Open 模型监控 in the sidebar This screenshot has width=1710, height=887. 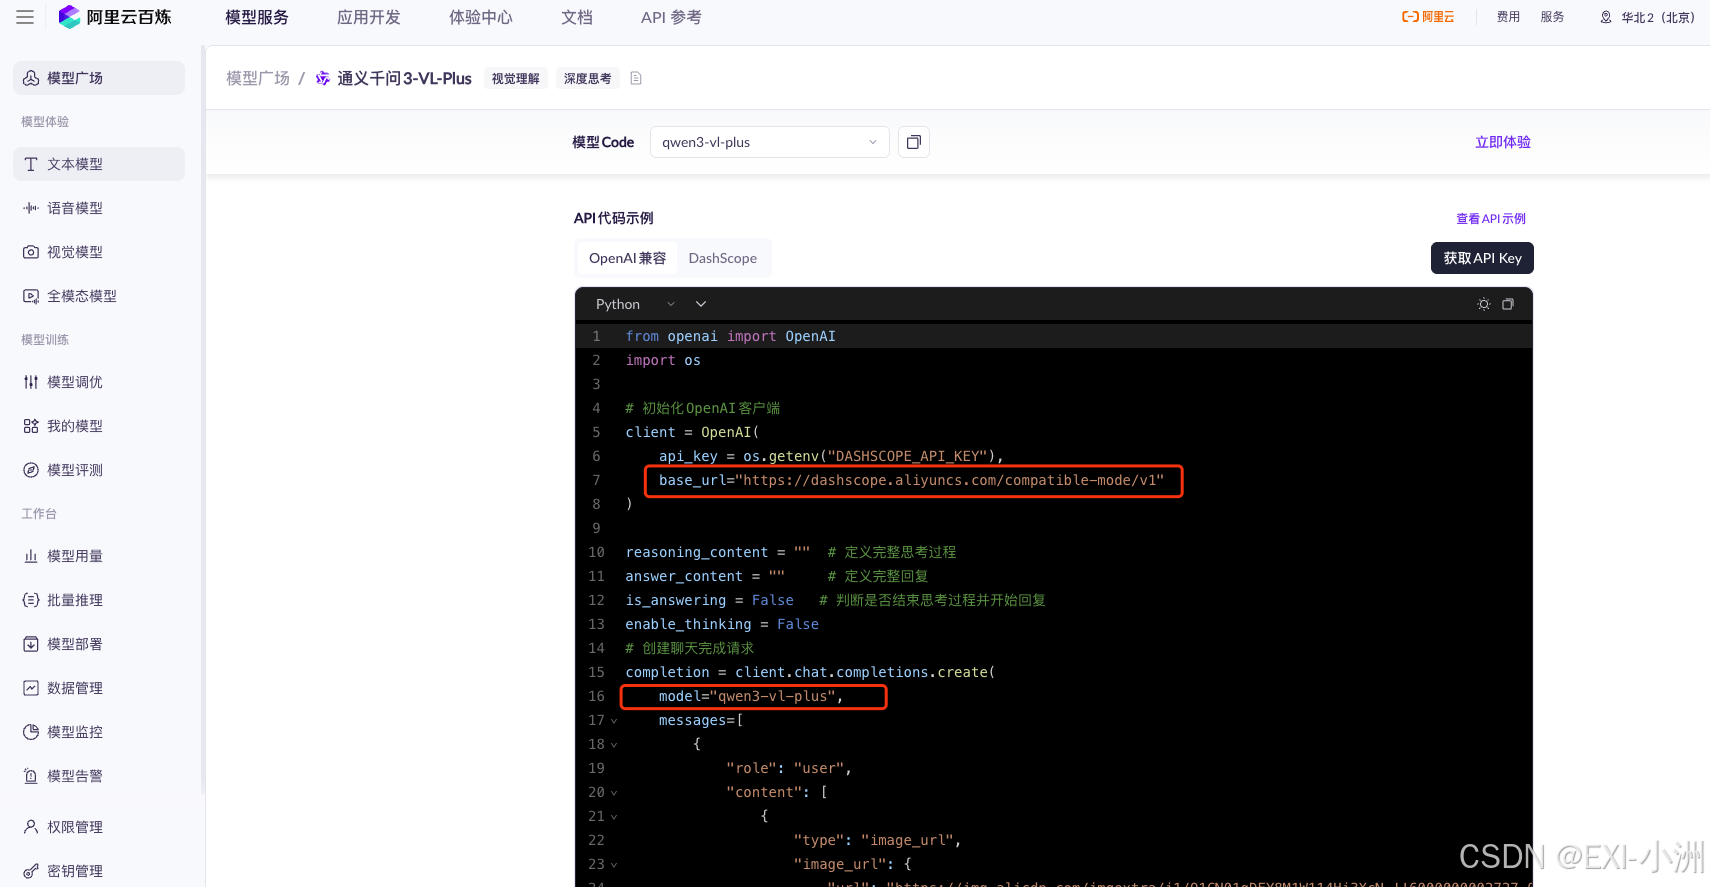[99, 732]
